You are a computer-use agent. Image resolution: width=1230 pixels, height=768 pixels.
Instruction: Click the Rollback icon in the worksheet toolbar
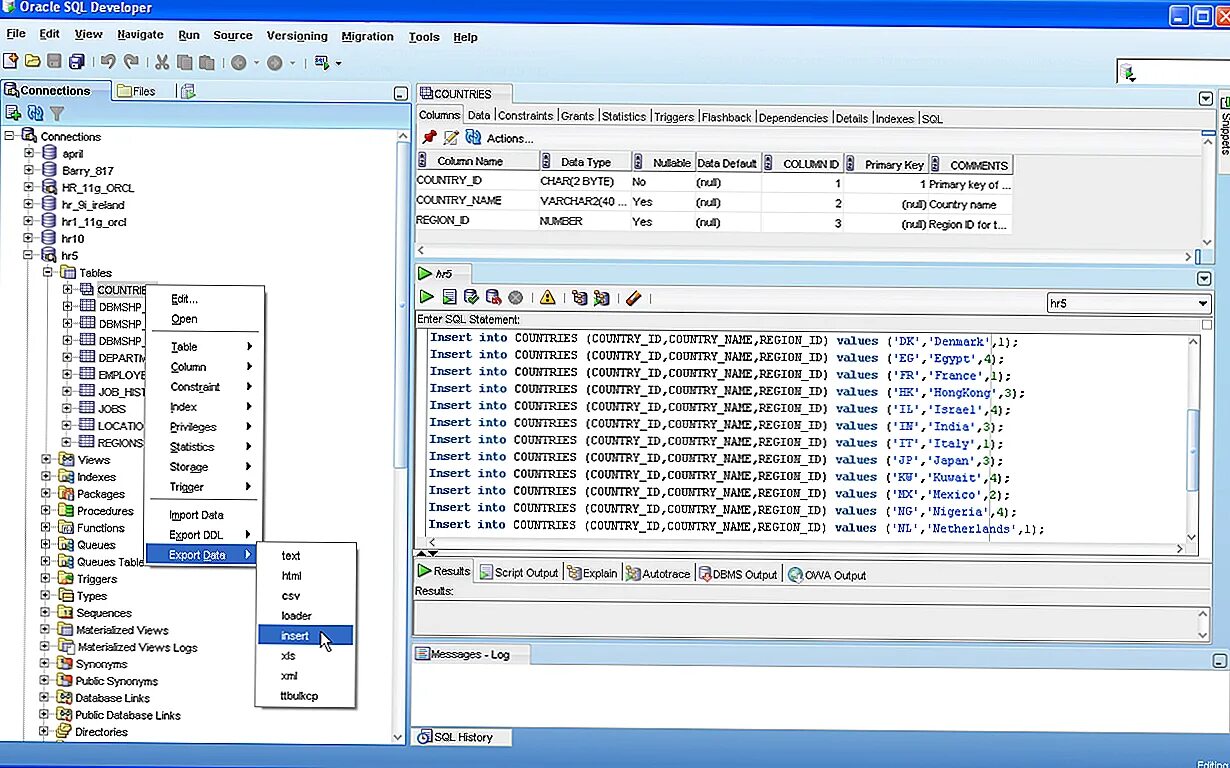point(493,297)
